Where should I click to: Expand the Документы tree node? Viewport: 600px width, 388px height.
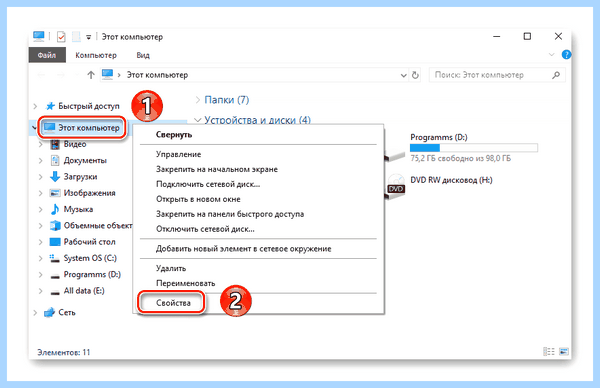click(41, 161)
